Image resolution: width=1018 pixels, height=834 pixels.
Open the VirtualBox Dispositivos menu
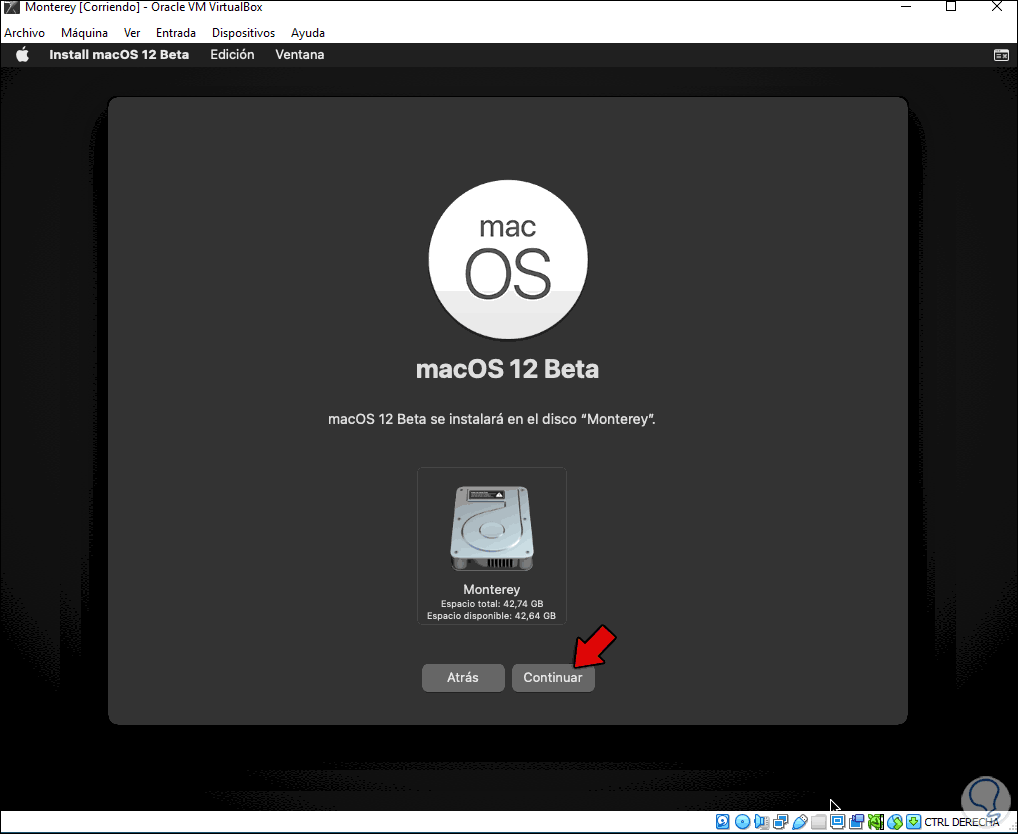click(x=243, y=32)
